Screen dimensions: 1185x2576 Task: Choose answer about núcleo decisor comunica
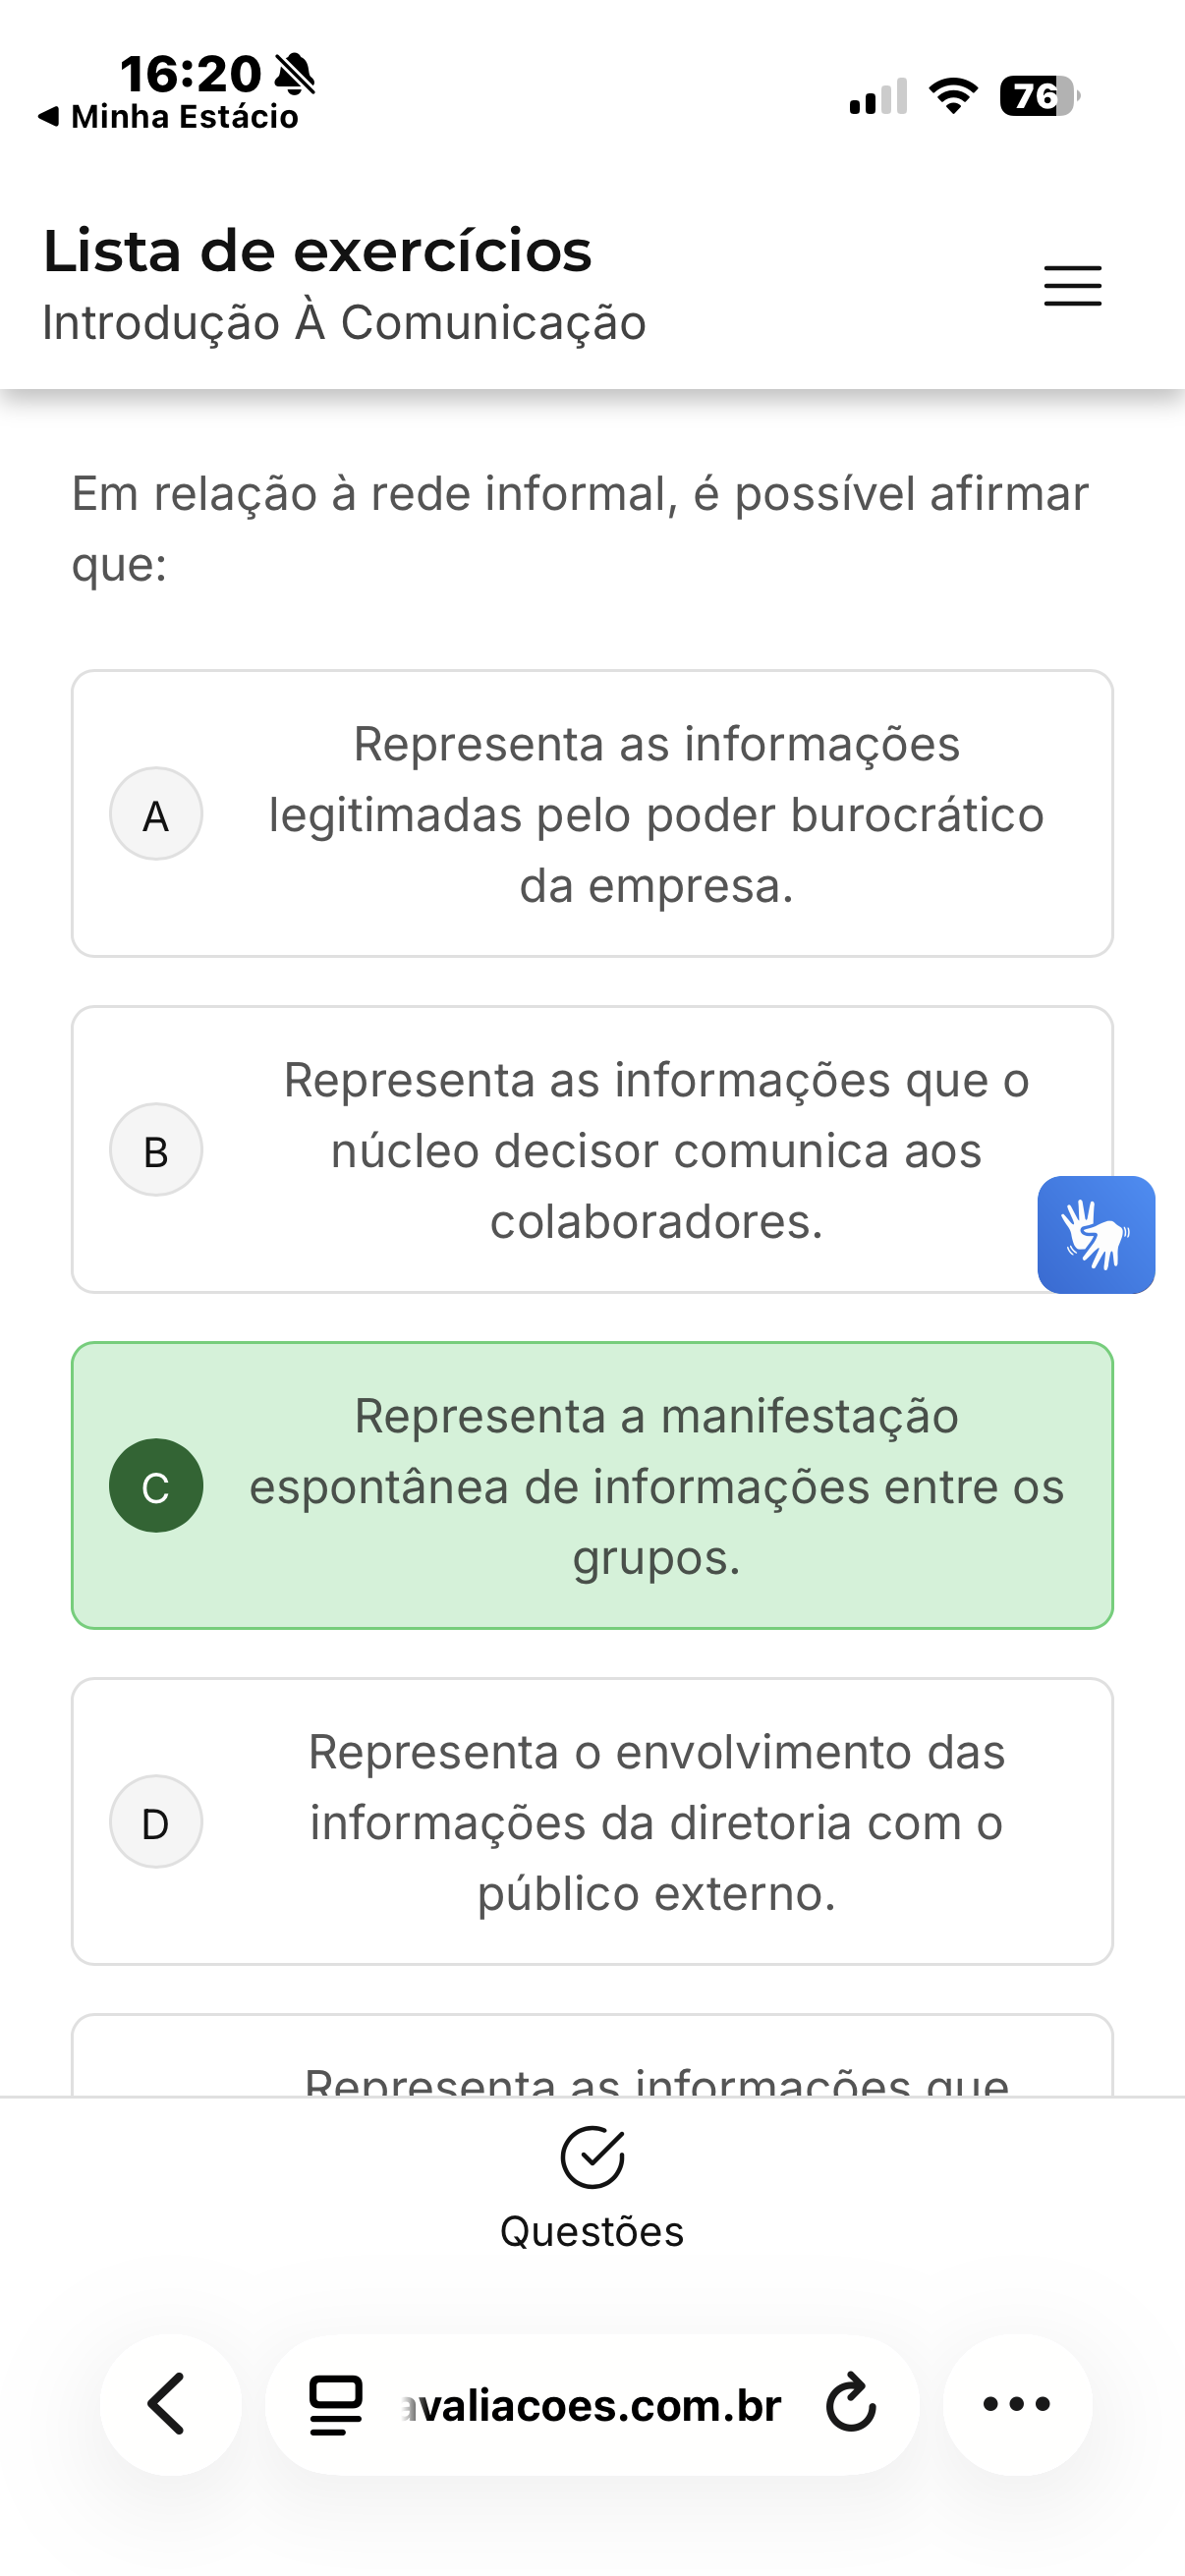pos(592,1150)
